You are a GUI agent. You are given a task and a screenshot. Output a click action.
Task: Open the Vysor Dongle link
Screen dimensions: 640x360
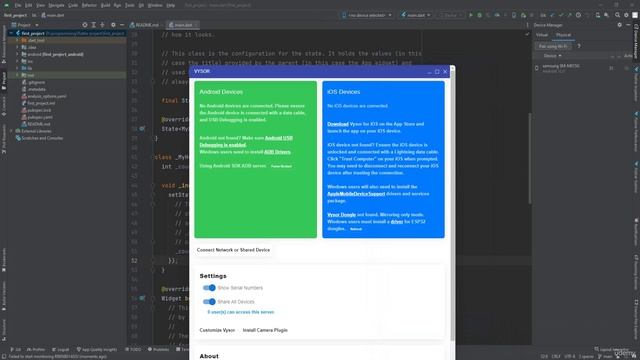pos(341,214)
